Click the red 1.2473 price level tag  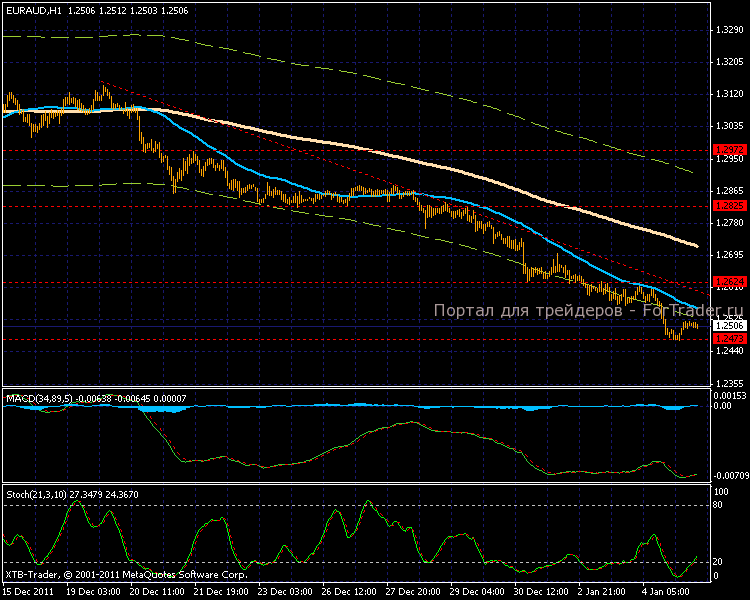click(727, 339)
